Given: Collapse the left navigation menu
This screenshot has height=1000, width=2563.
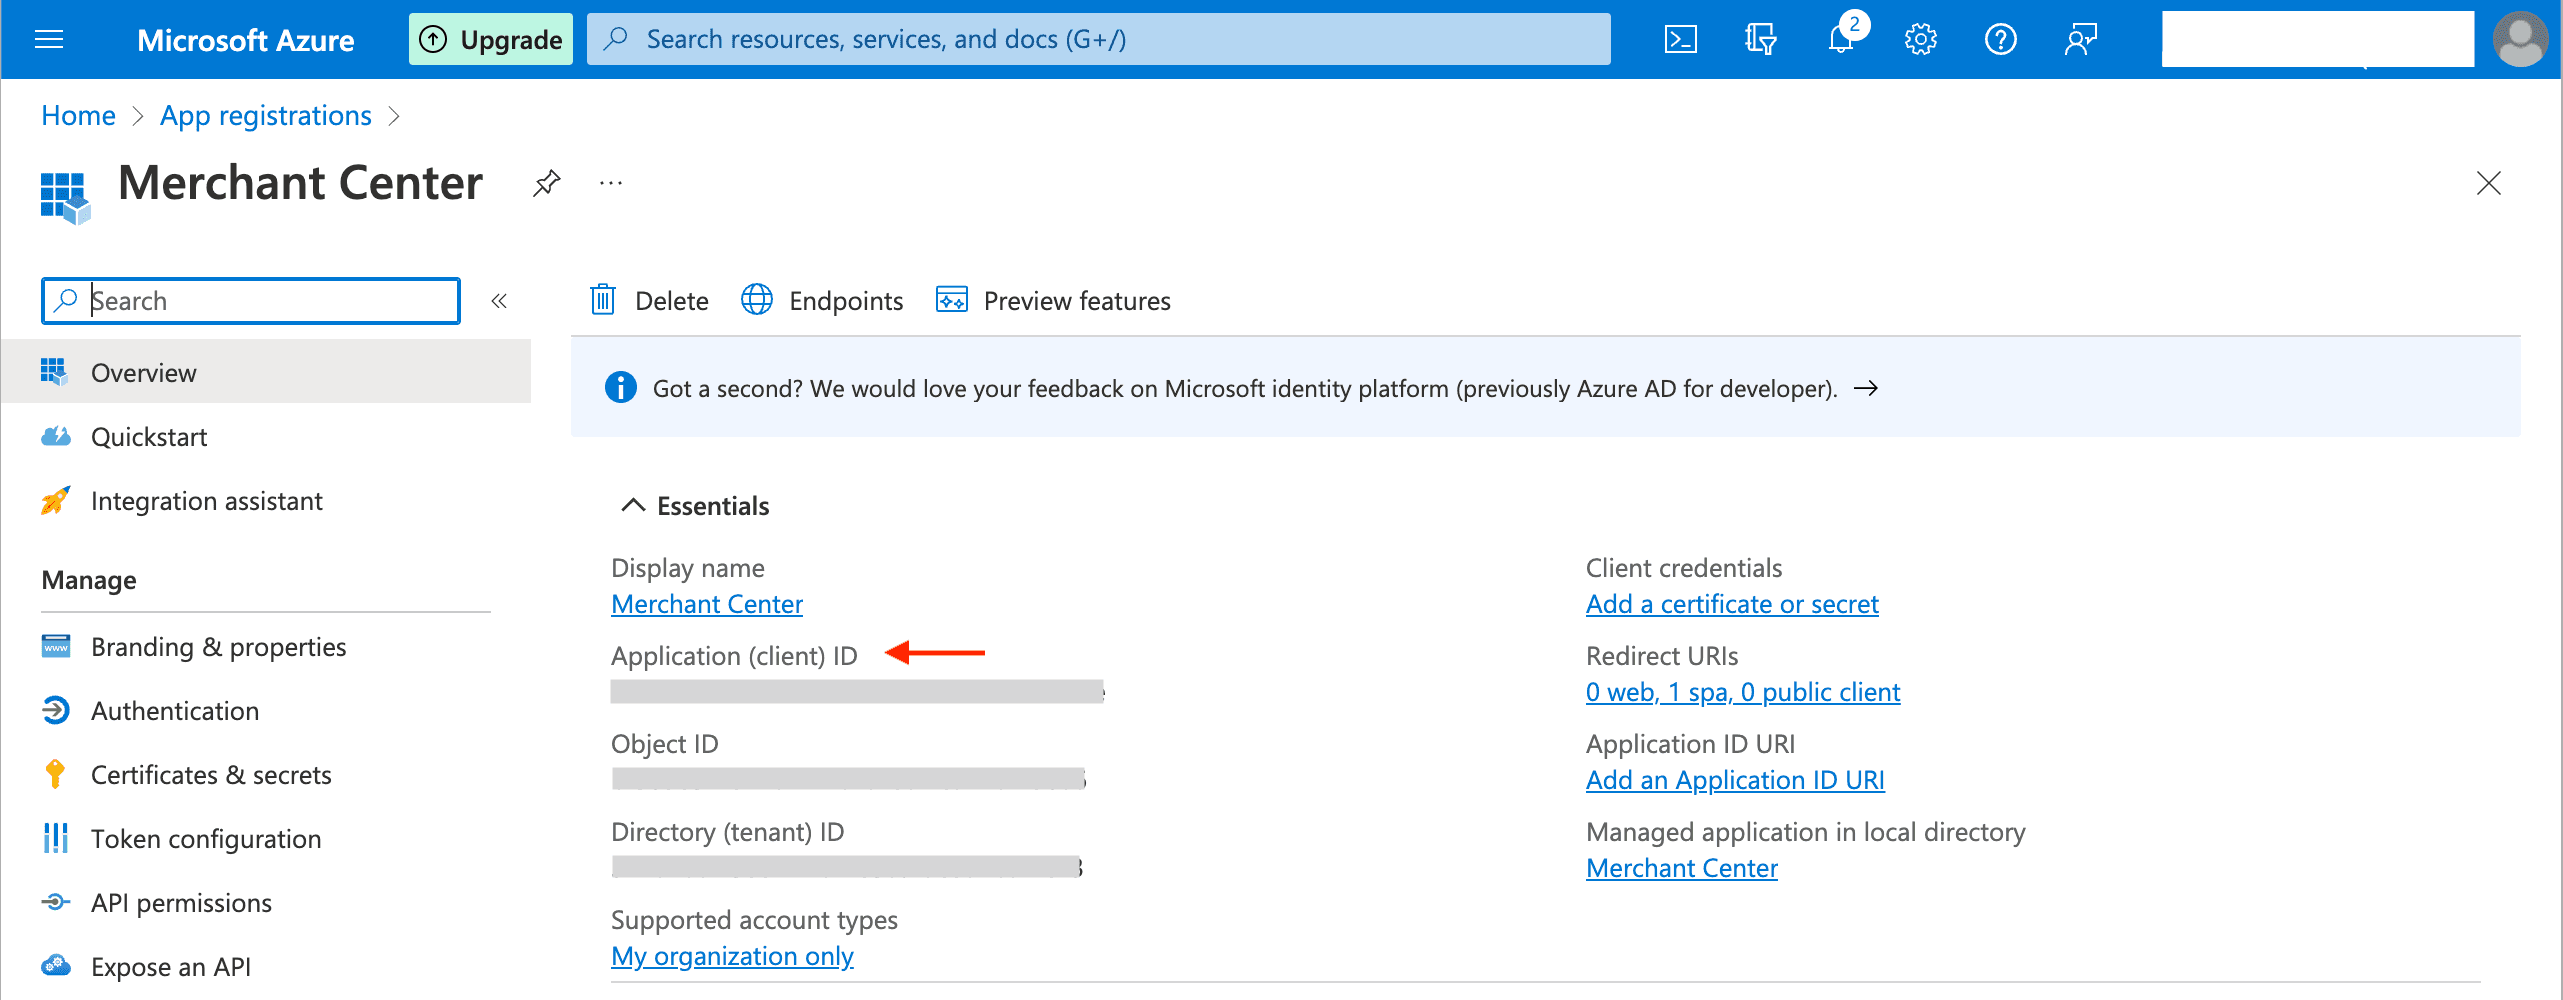Looking at the screenshot, I should point(499,301).
